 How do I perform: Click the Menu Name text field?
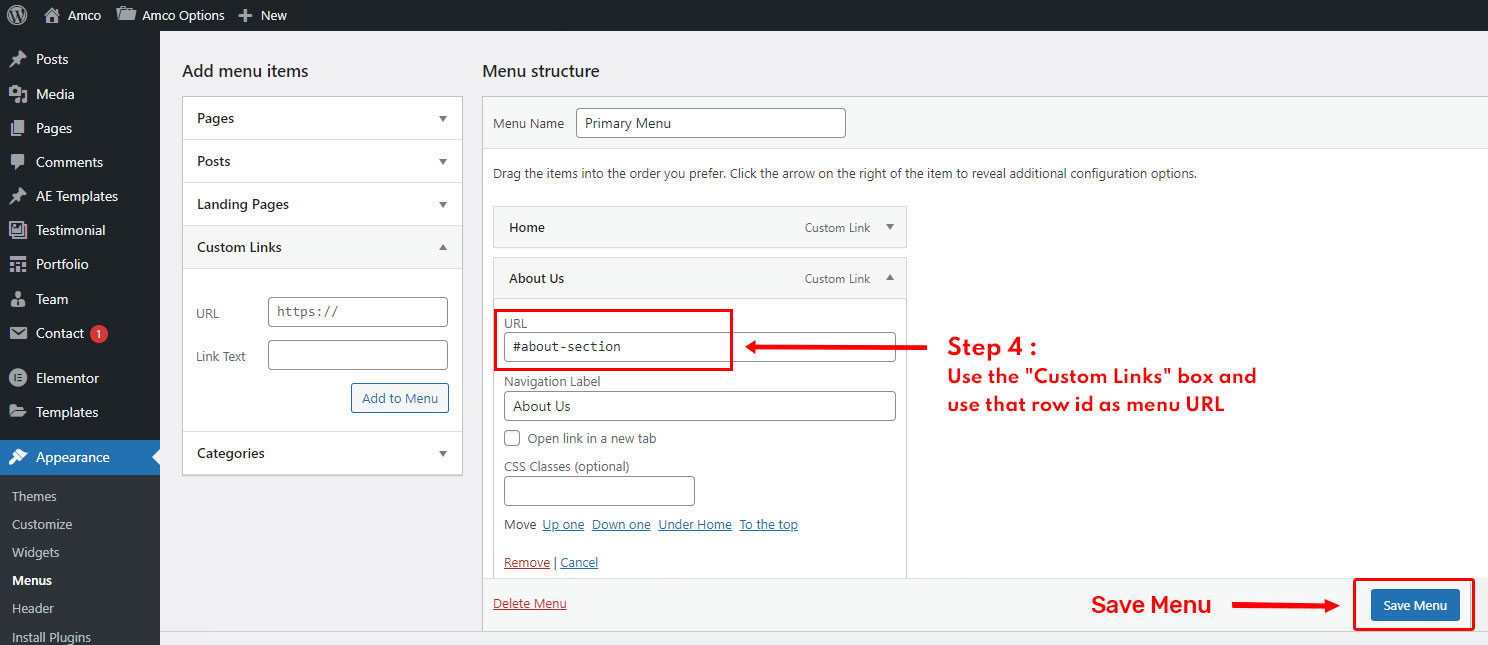pyautogui.click(x=710, y=123)
